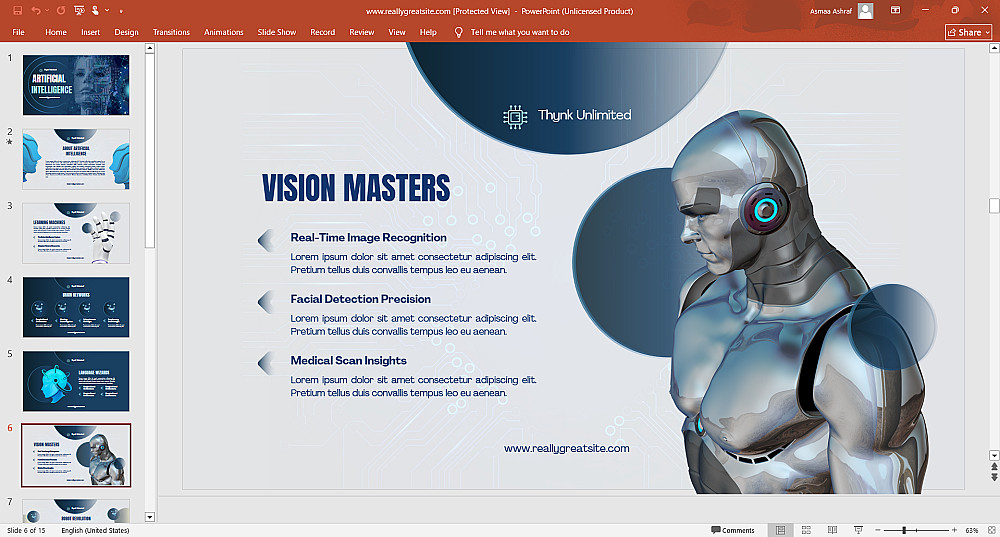Viewport: 1000px width, 537px height.
Task: Open the Review tab
Action: (362, 32)
